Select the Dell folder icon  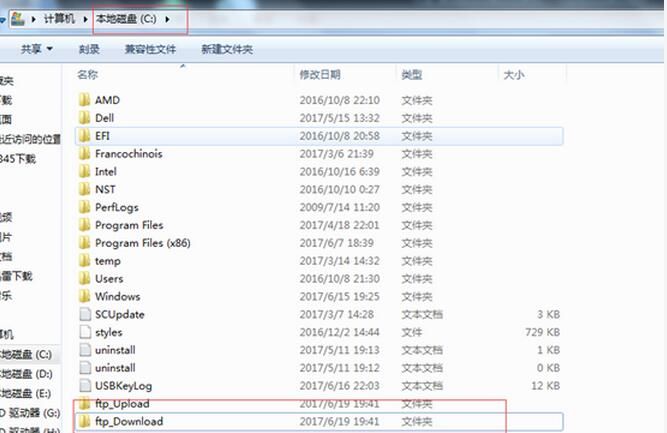(84, 118)
